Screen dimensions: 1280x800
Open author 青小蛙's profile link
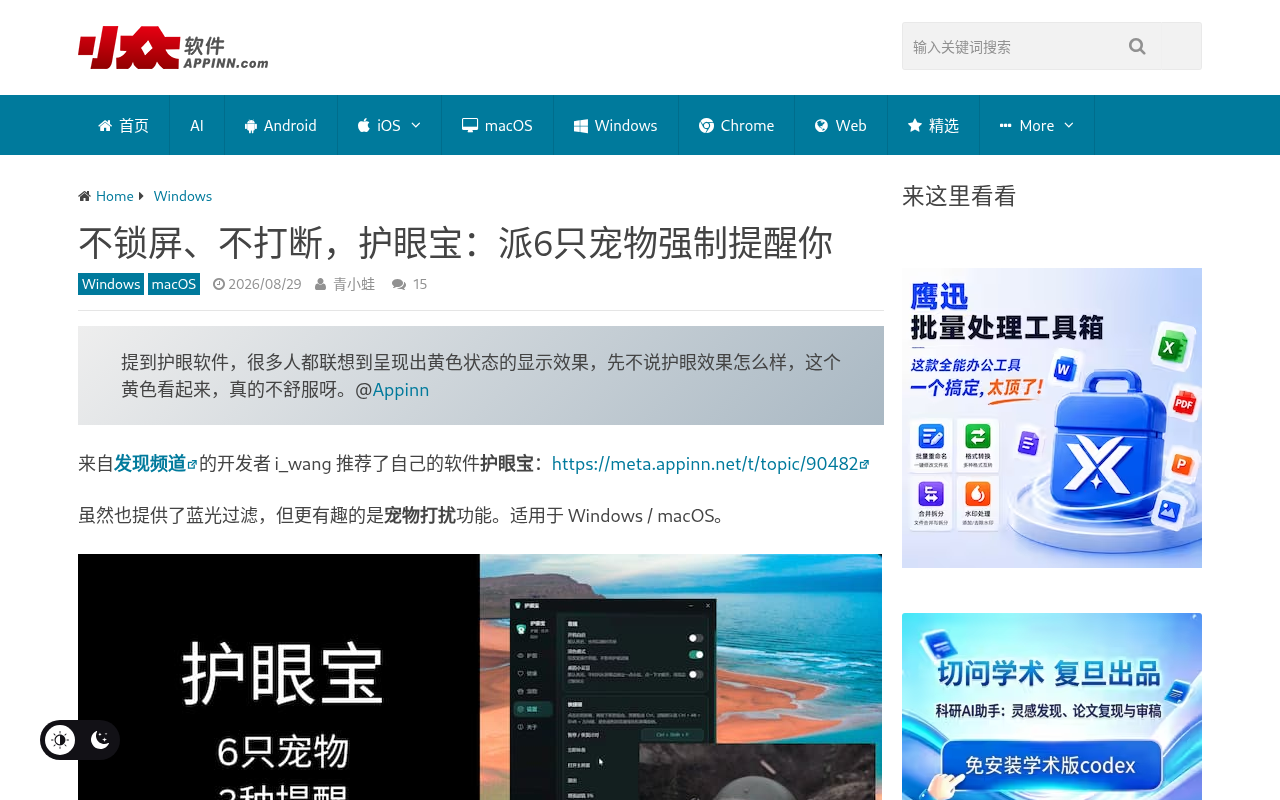tap(354, 284)
